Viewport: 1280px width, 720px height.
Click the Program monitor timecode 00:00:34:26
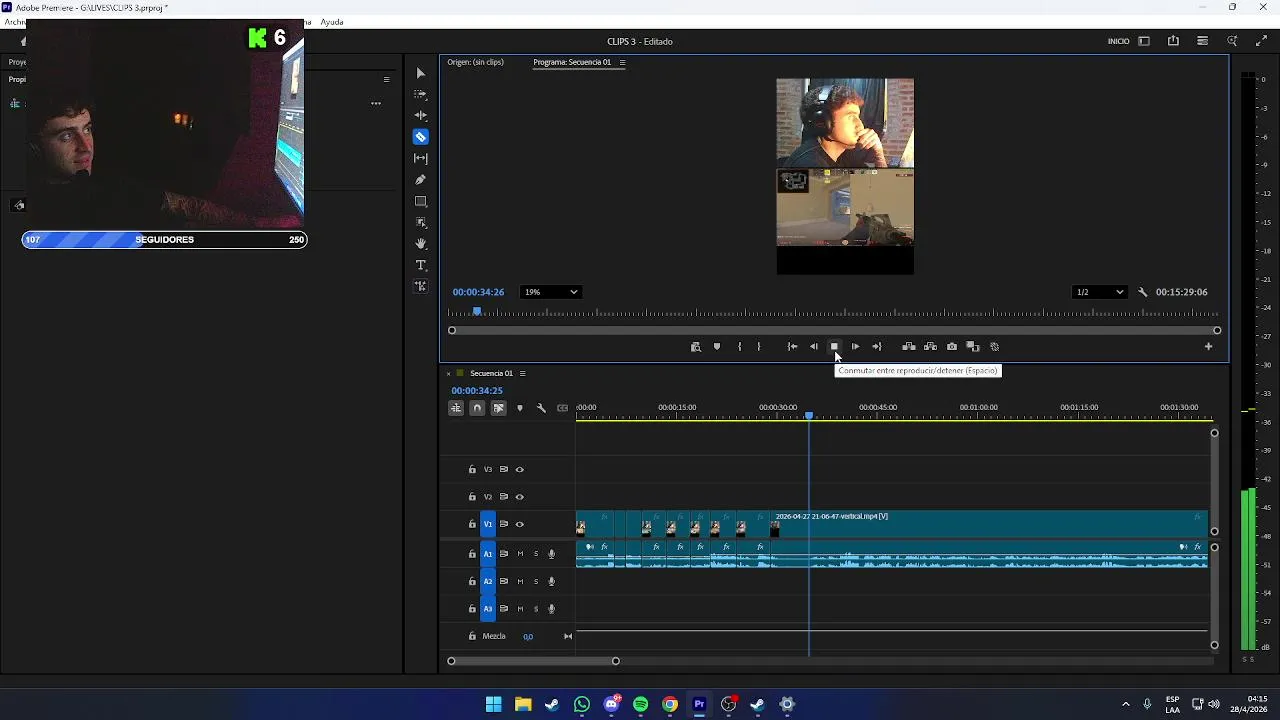pyautogui.click(x=478, y=292)
